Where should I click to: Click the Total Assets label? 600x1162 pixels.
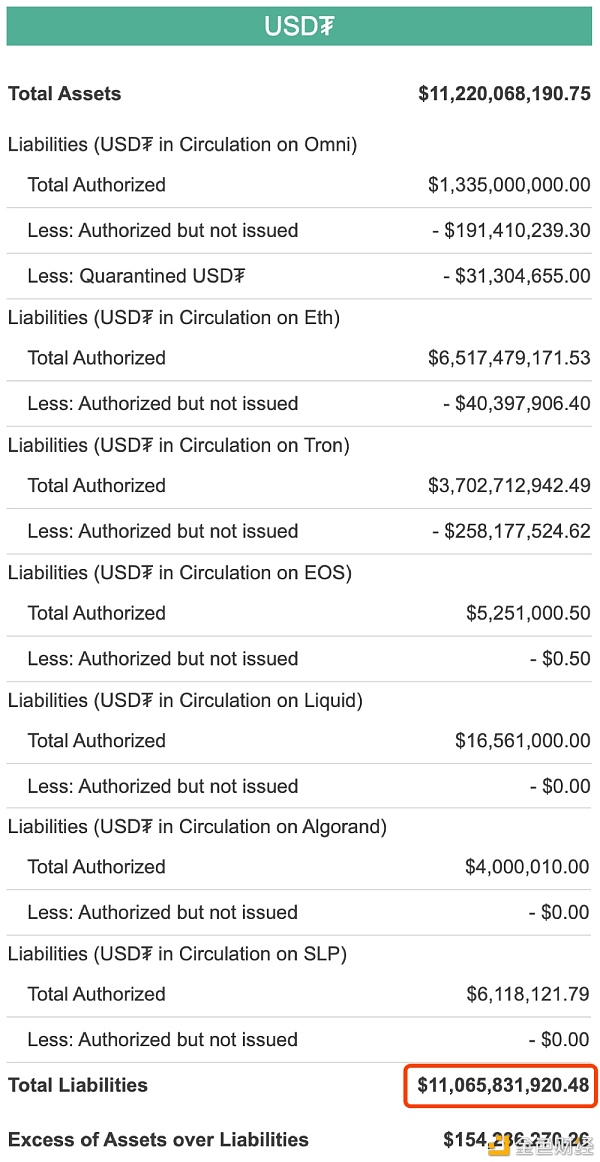click(x=64, y=94)
